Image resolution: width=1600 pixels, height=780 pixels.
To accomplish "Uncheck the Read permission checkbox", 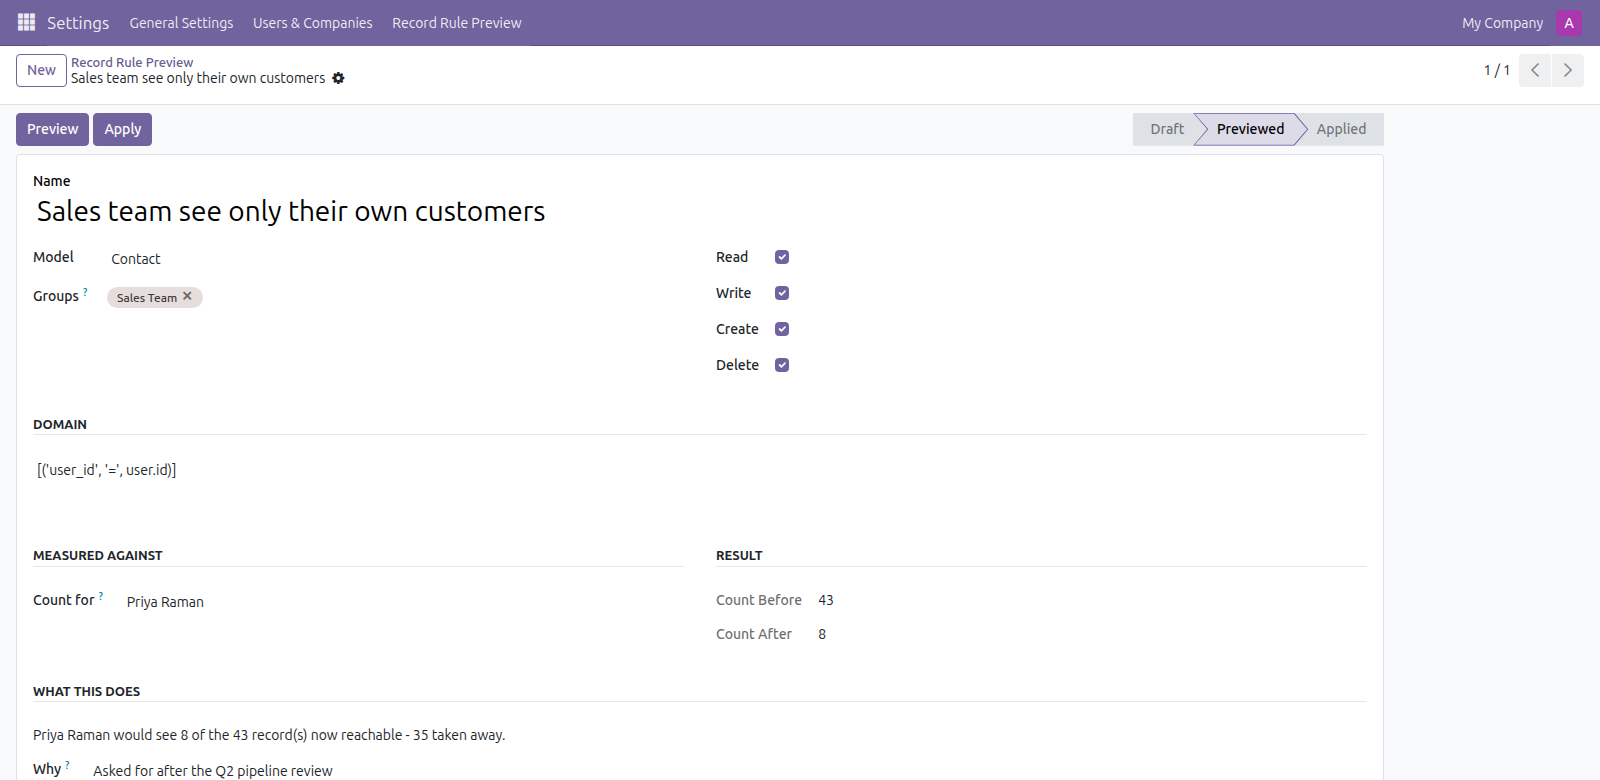I will pos(782,257).
